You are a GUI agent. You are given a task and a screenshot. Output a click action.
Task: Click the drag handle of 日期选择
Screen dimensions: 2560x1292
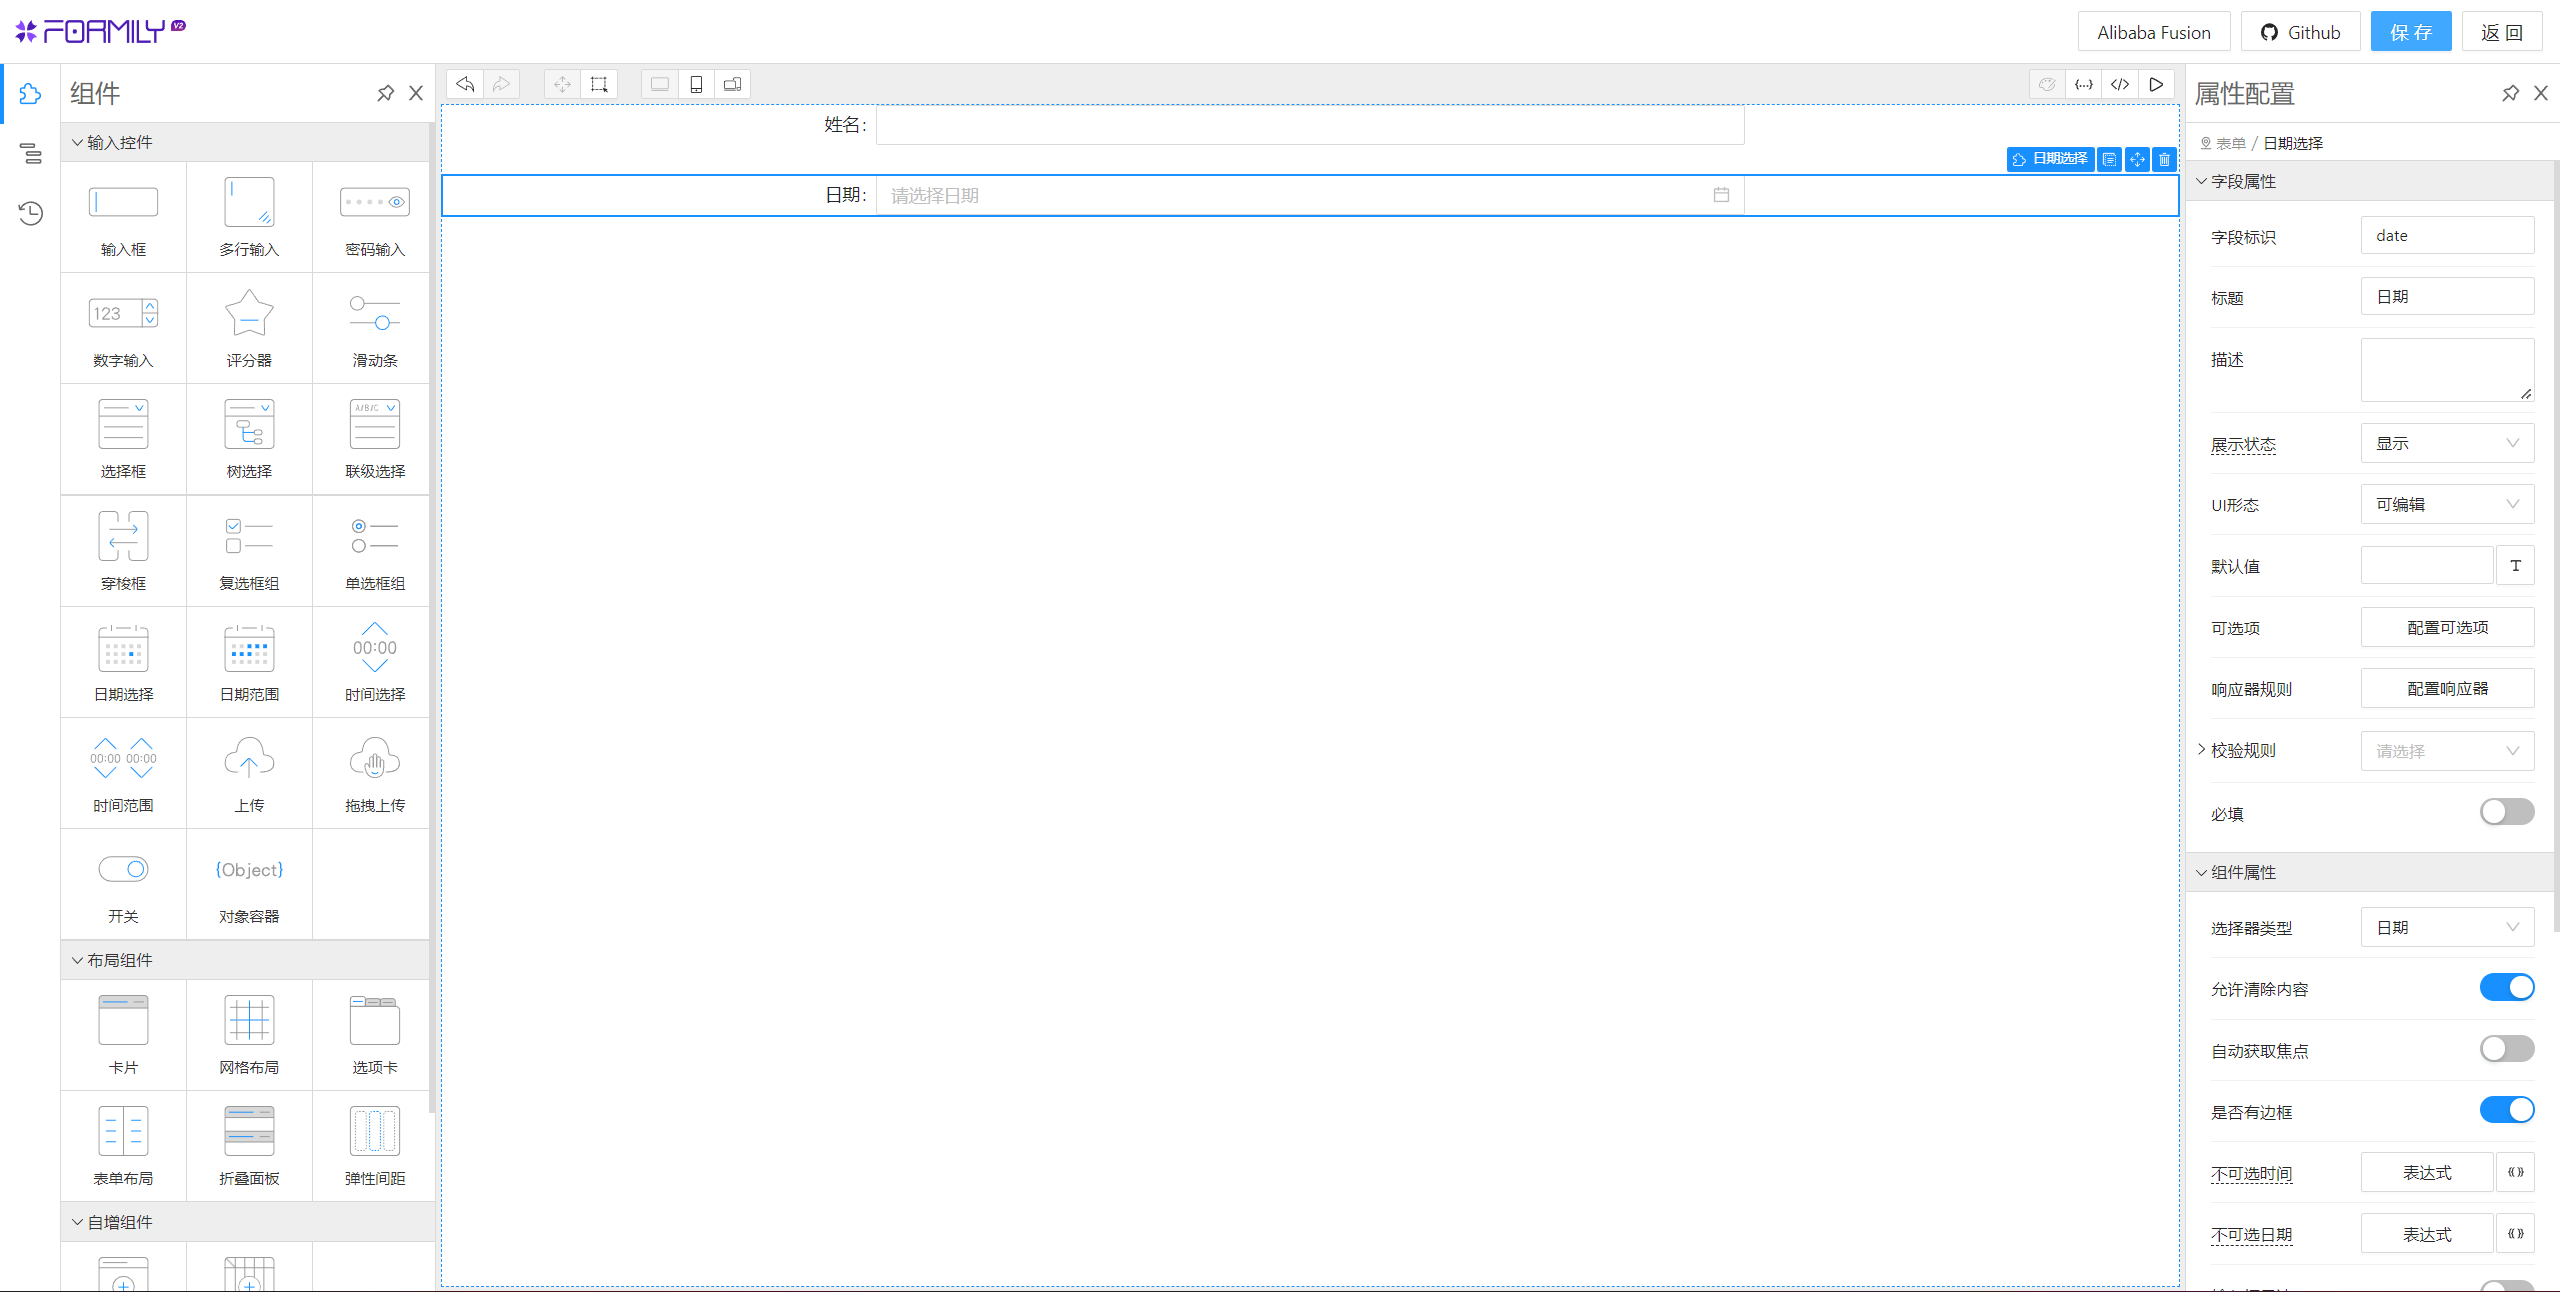[2137, 159]
